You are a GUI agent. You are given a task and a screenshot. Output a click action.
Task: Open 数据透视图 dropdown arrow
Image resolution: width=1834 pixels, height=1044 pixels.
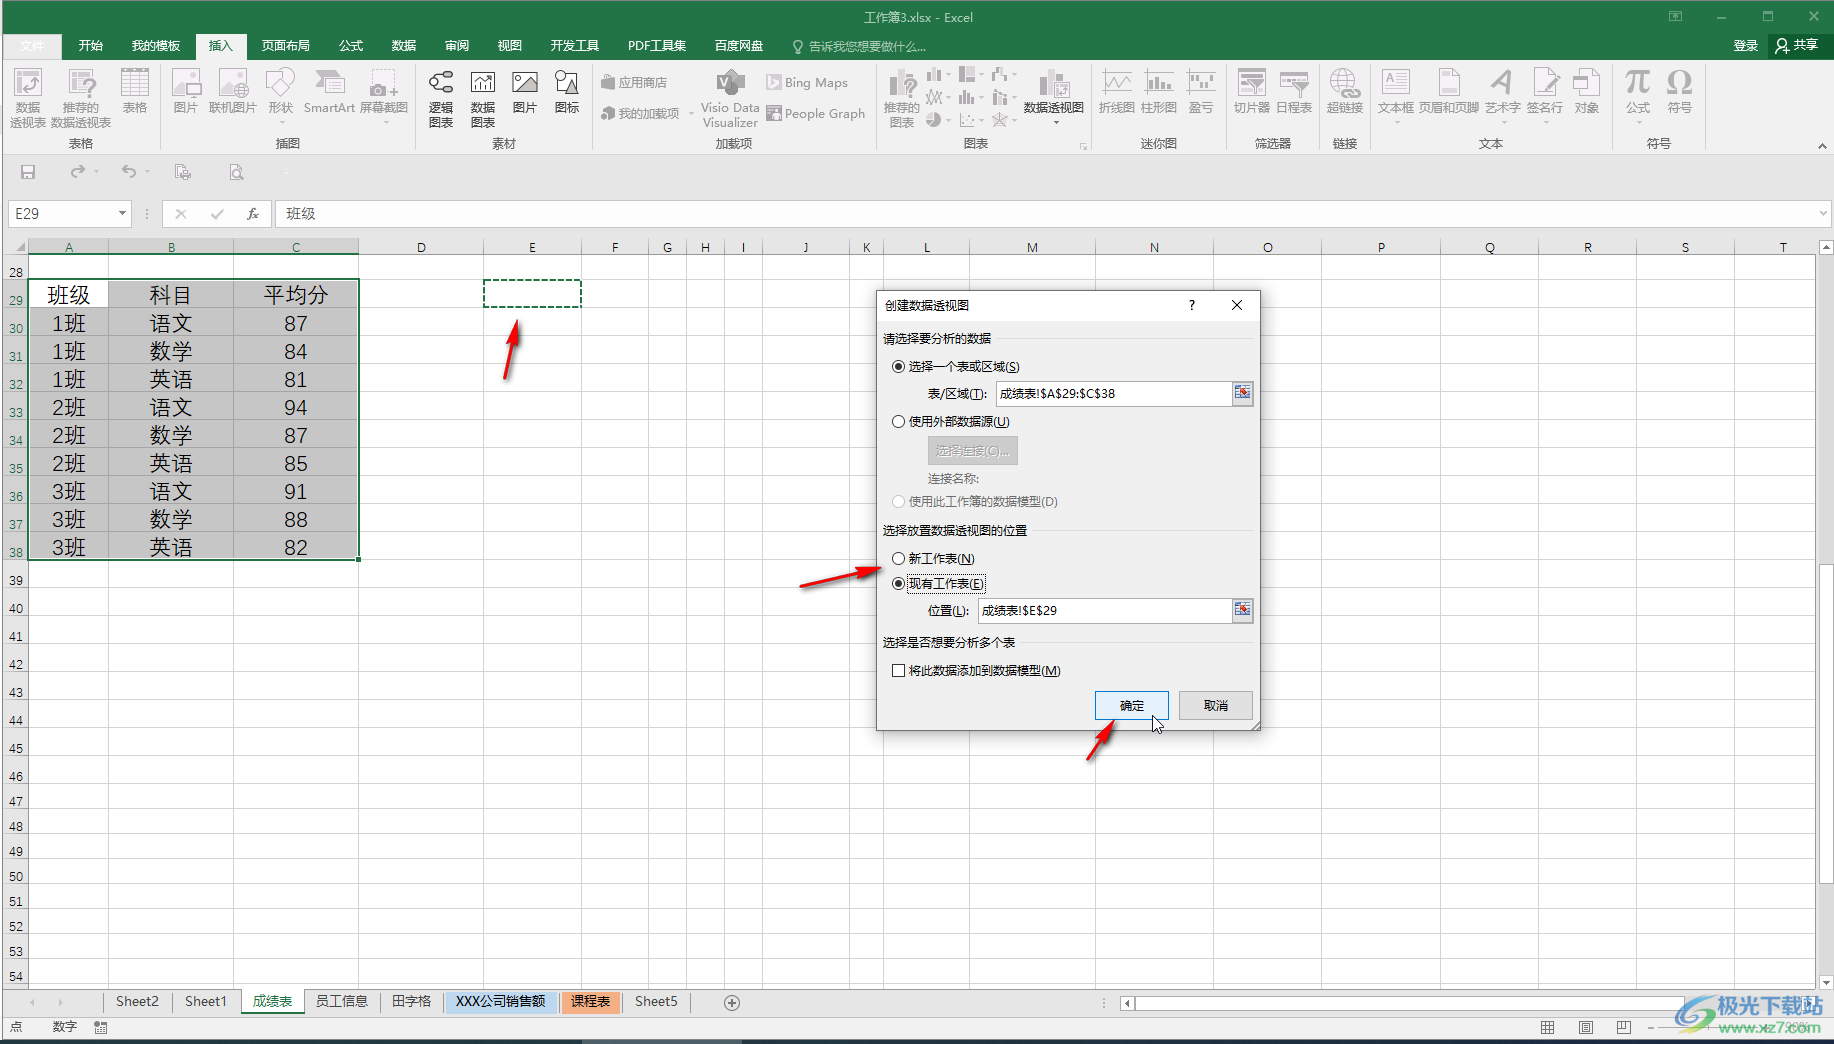1054,122
